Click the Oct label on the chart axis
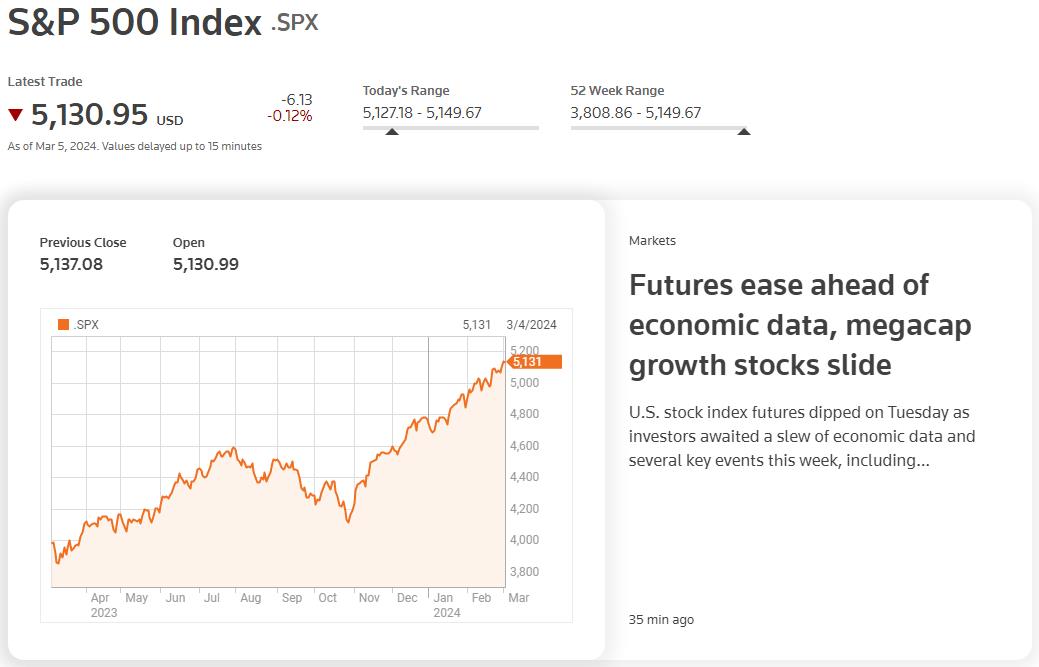The image size is (1039, 667). (x=327, y=597)
